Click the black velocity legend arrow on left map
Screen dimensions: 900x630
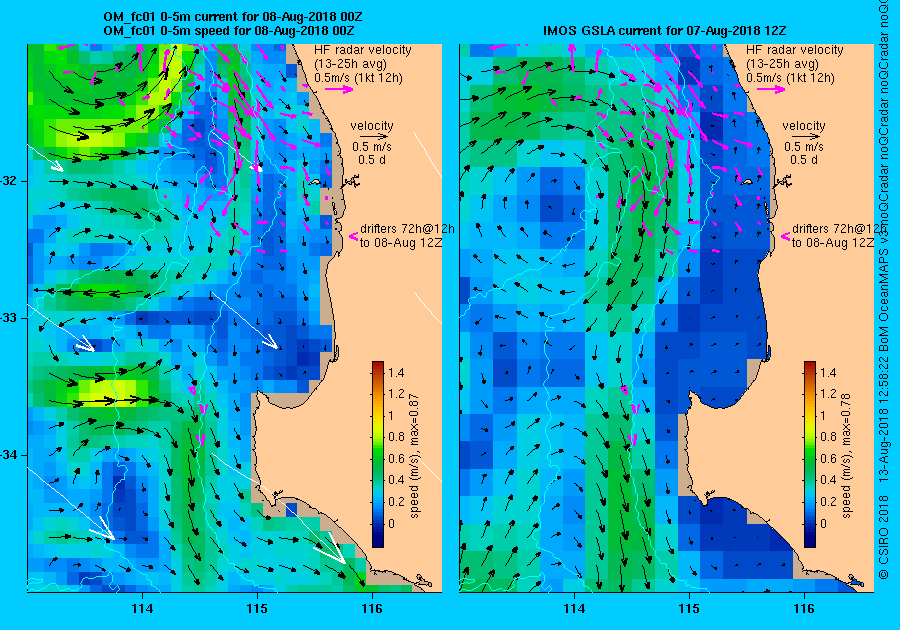click(374, 137)
